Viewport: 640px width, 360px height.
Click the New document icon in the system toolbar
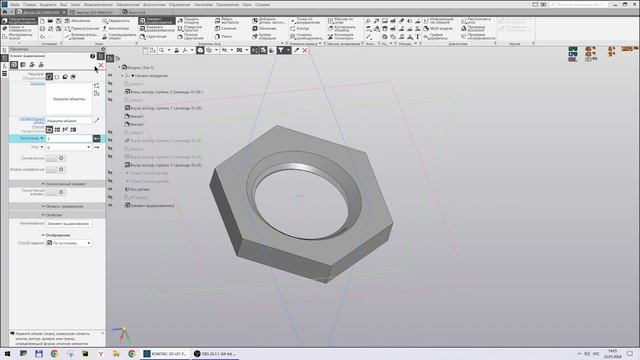point(42,21)
